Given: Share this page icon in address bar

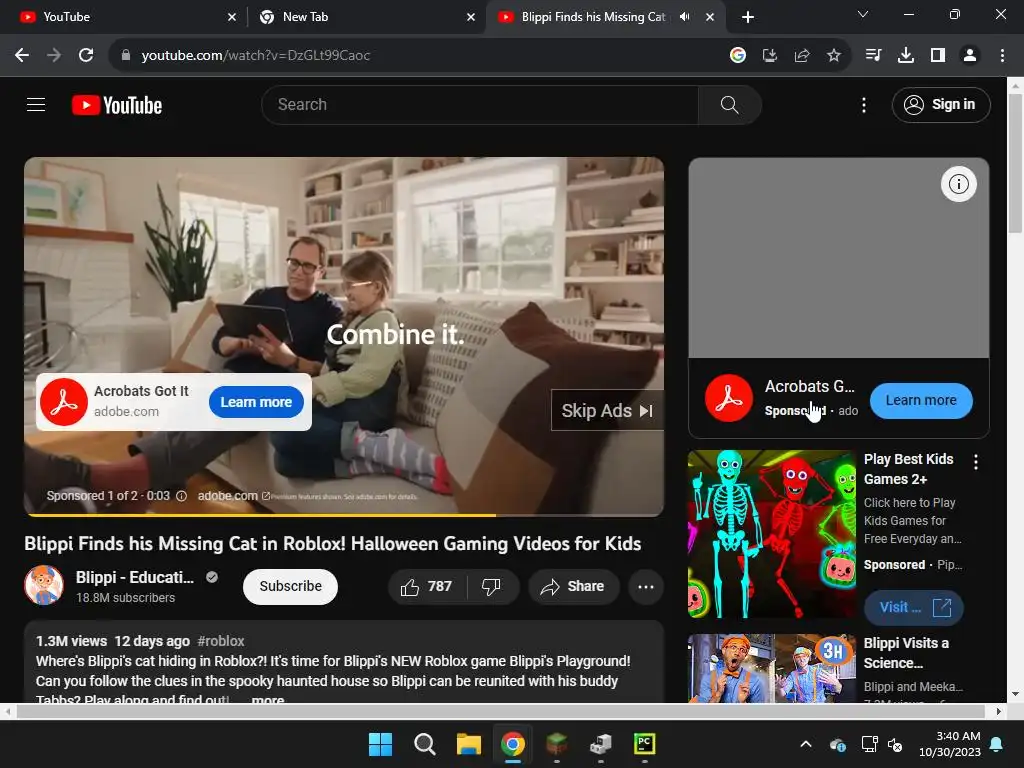Looking at the screenshot, I should pyautogui.click(x=802, y=56).
